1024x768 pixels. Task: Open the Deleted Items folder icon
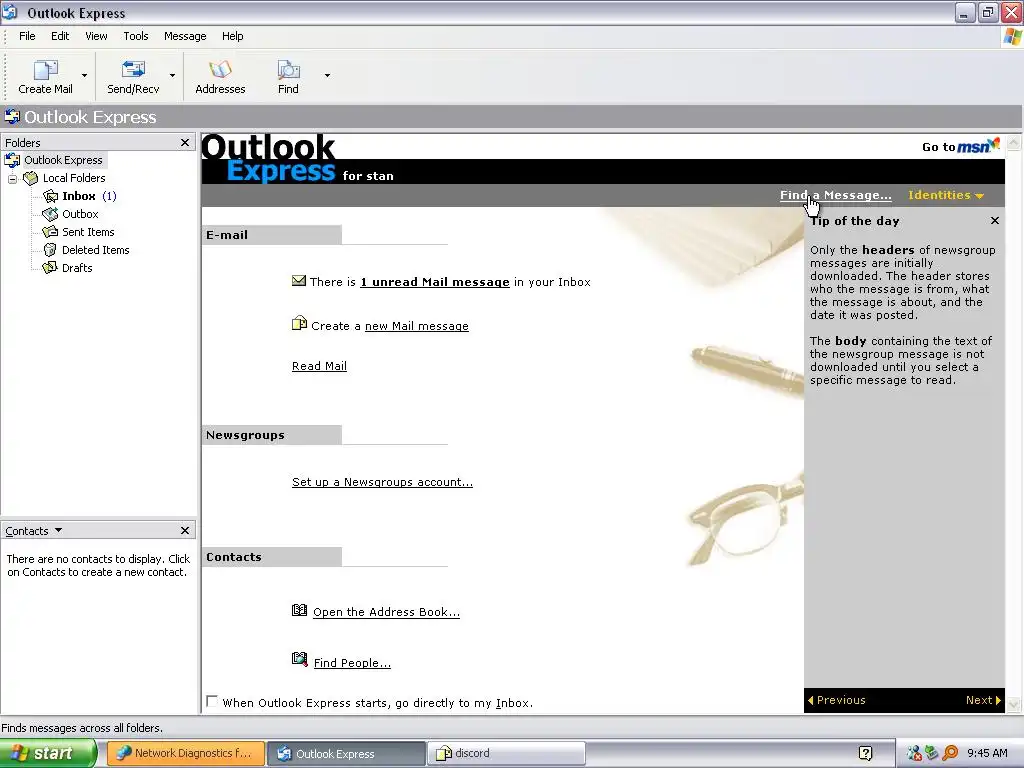tap(50, 249)
